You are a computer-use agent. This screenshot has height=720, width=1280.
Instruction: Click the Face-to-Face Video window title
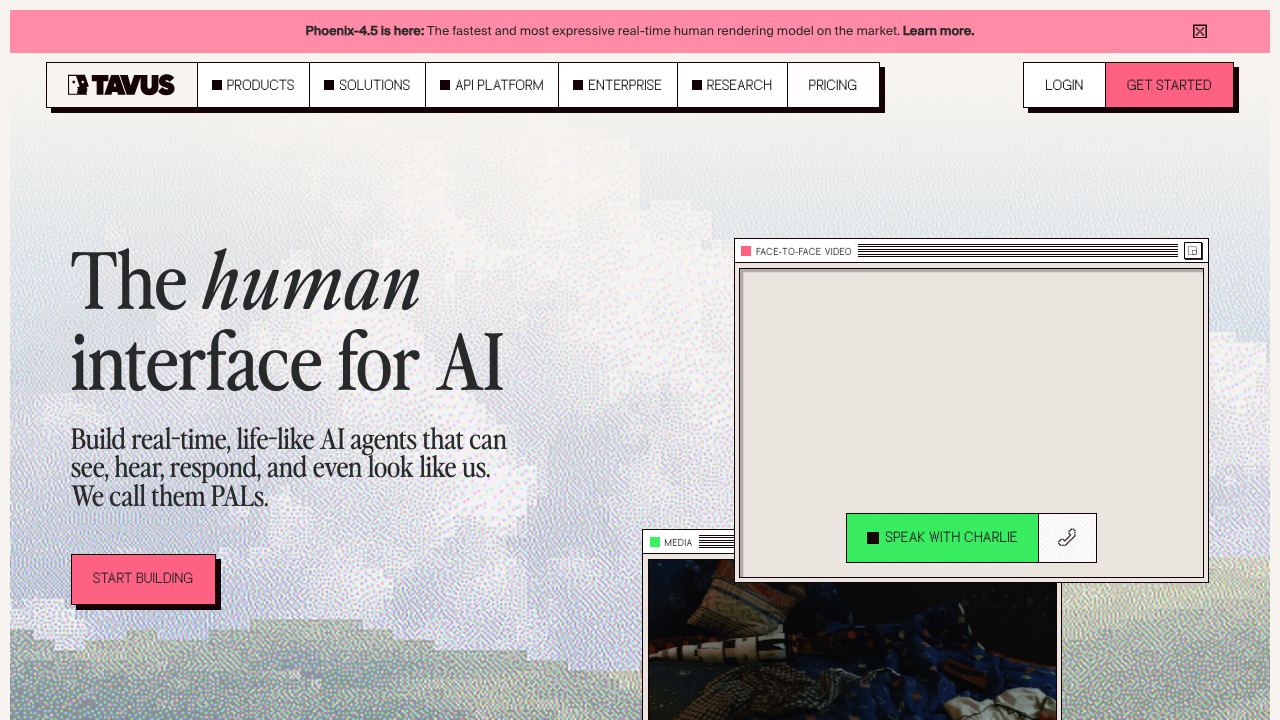804,251
